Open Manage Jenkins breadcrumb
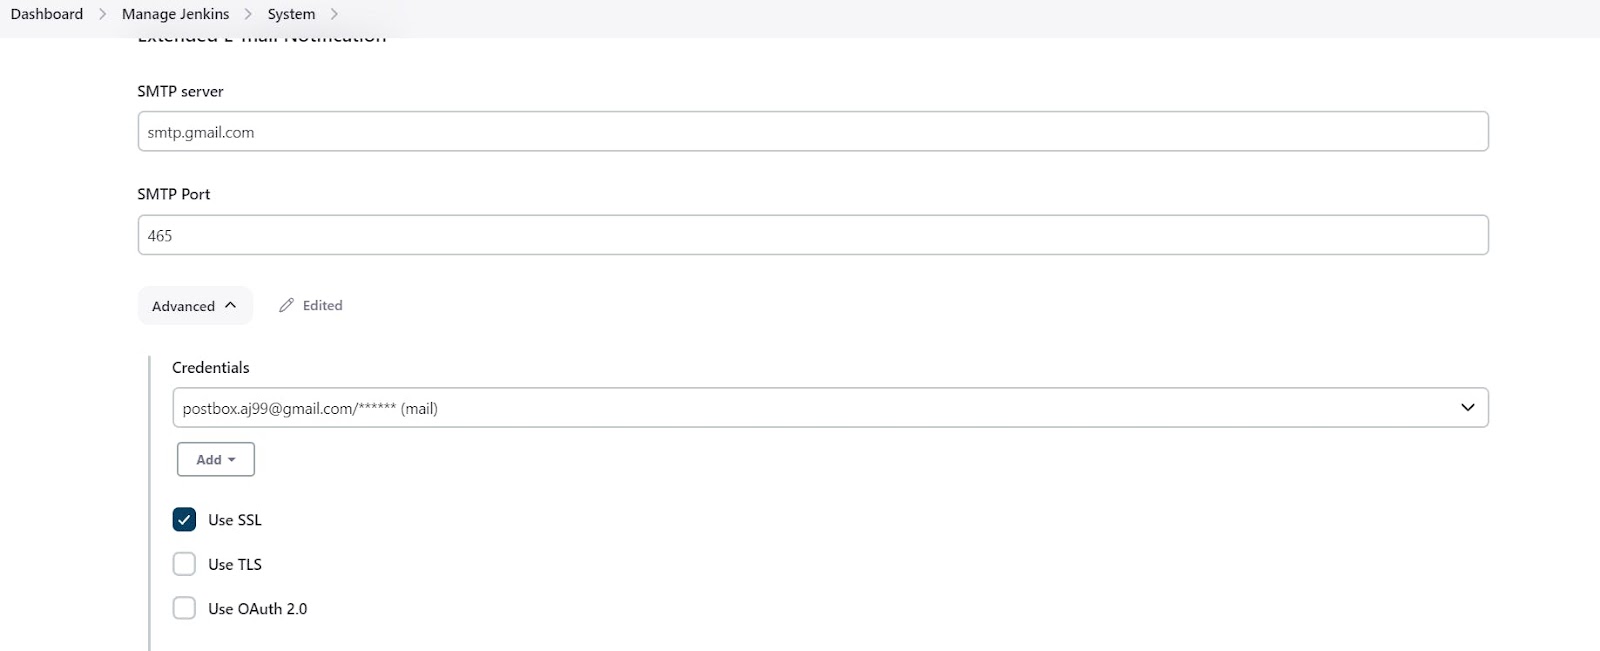 [175, 14]
